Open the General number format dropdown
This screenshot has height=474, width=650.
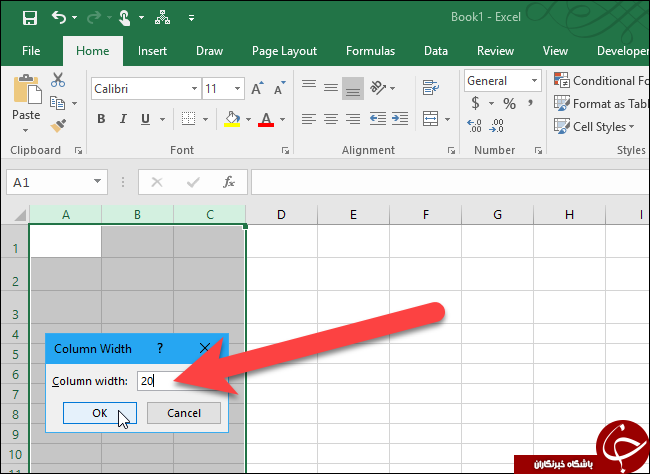coord(534,80)
